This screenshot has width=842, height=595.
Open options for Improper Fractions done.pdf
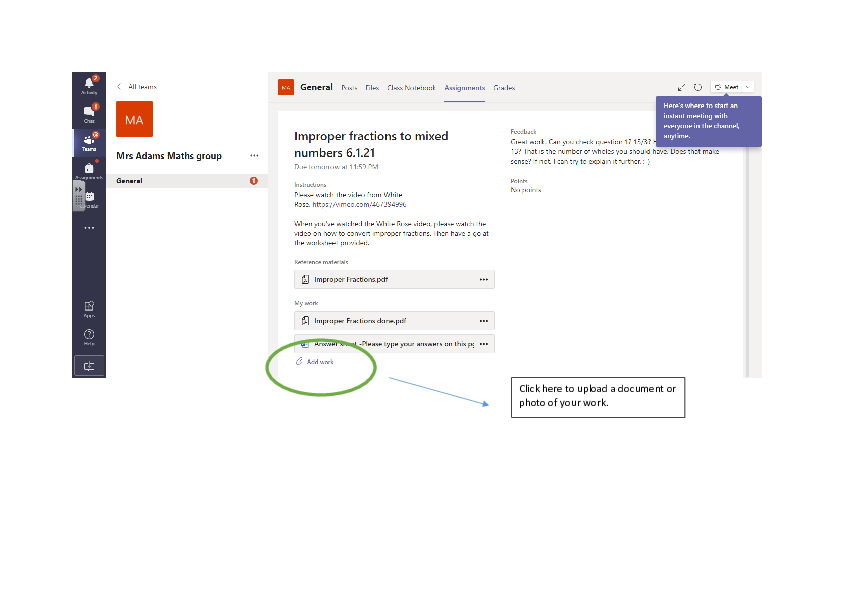(484, 321)
